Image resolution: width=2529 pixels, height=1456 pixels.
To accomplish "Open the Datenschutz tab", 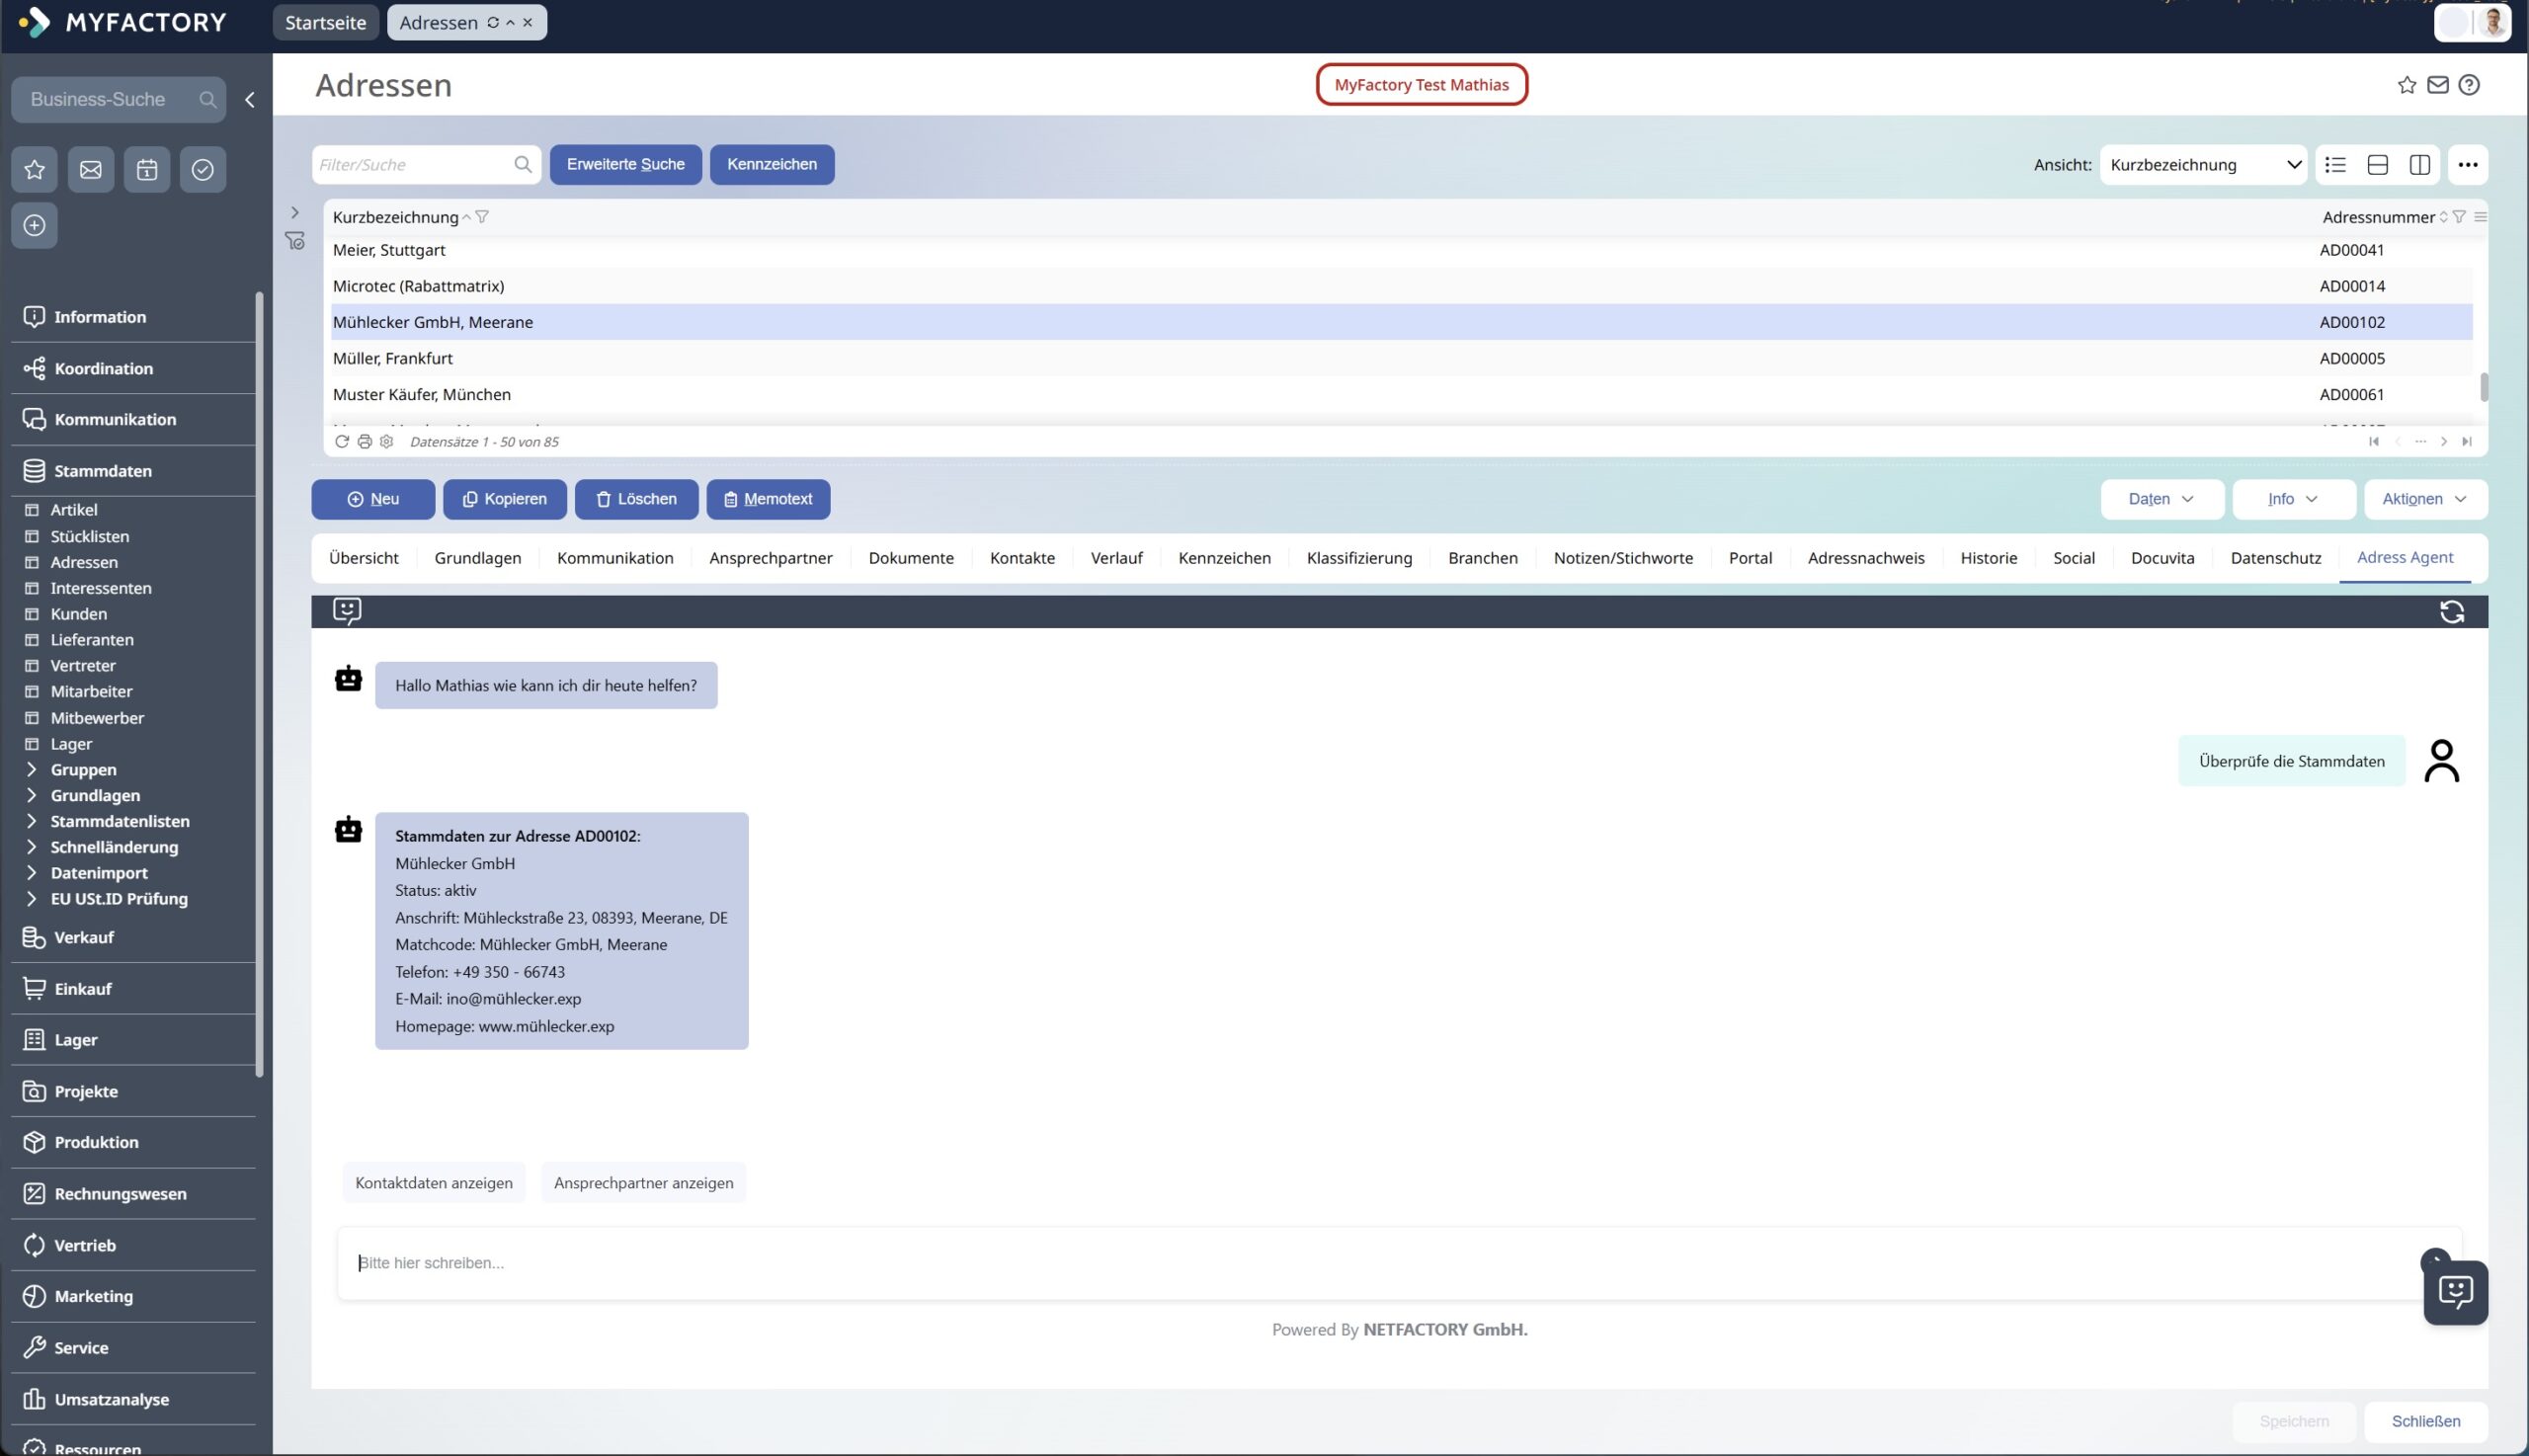I will (2275, 558).
